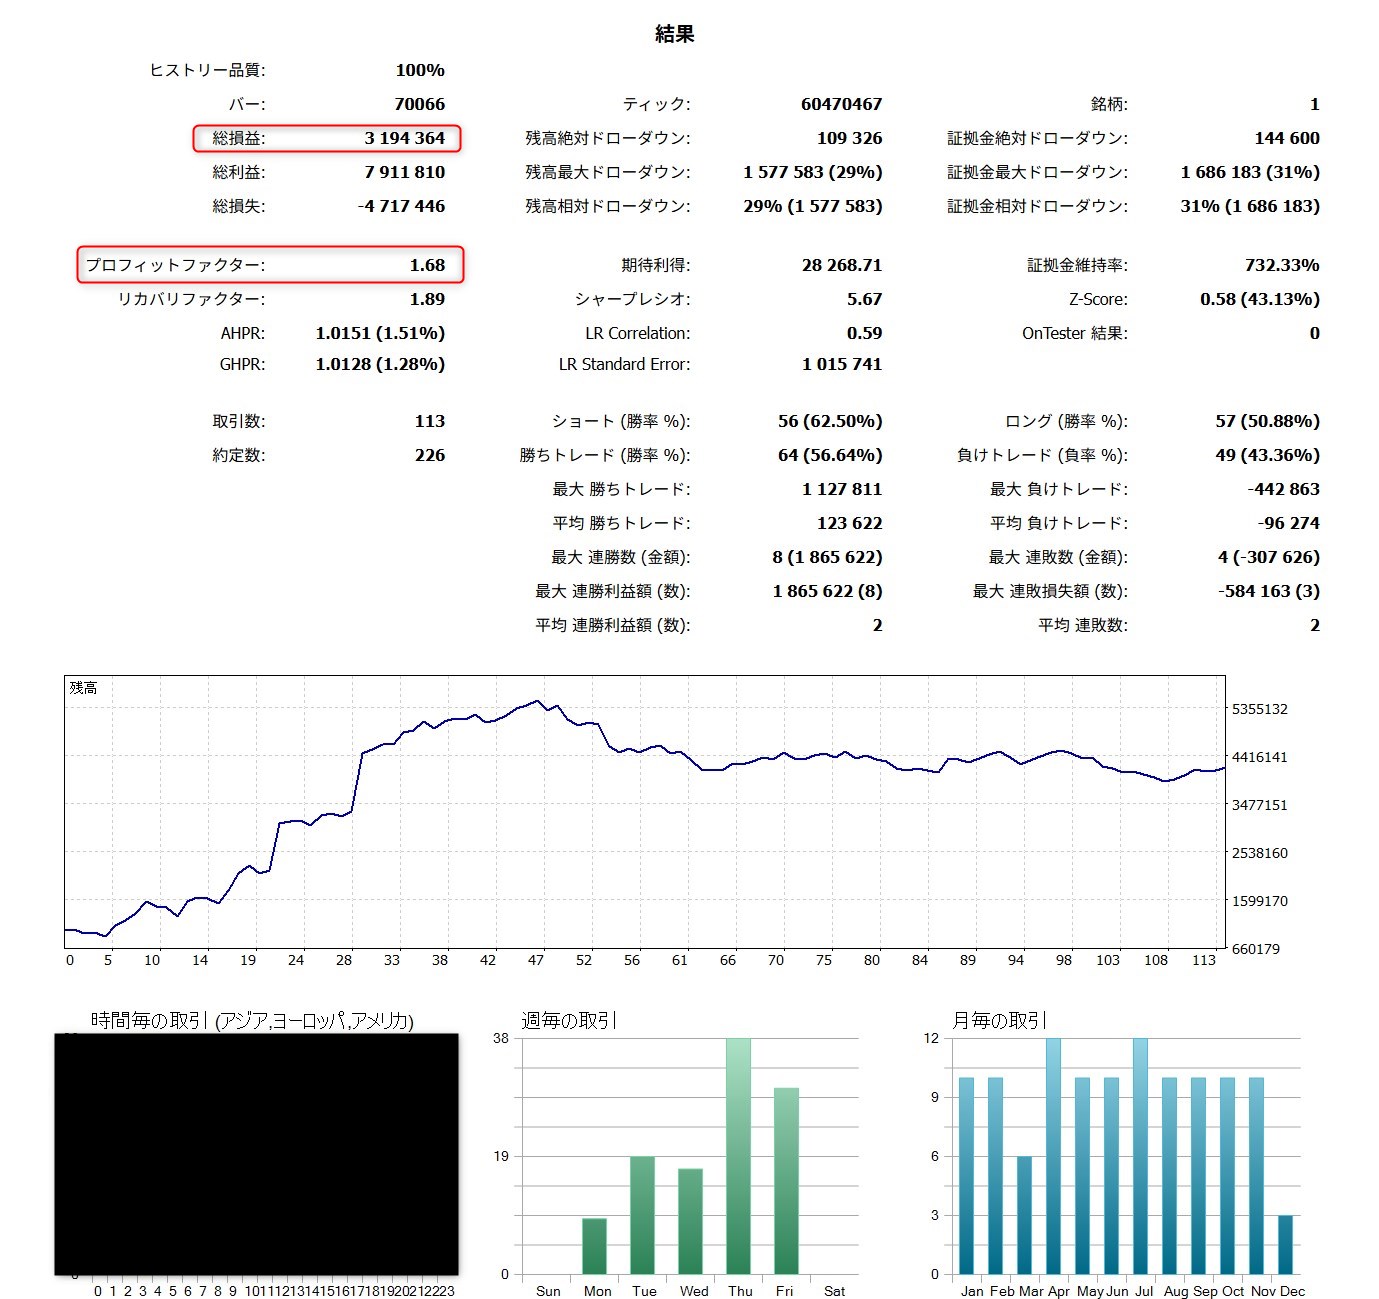The image size is (1379, 1299).
Task: Click the Thursday bar in the weekly trades chart
Action: pos(739,1155)
